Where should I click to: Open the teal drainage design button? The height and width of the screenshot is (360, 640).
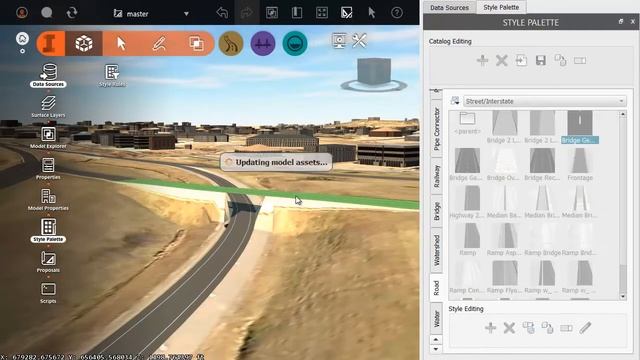295,43
